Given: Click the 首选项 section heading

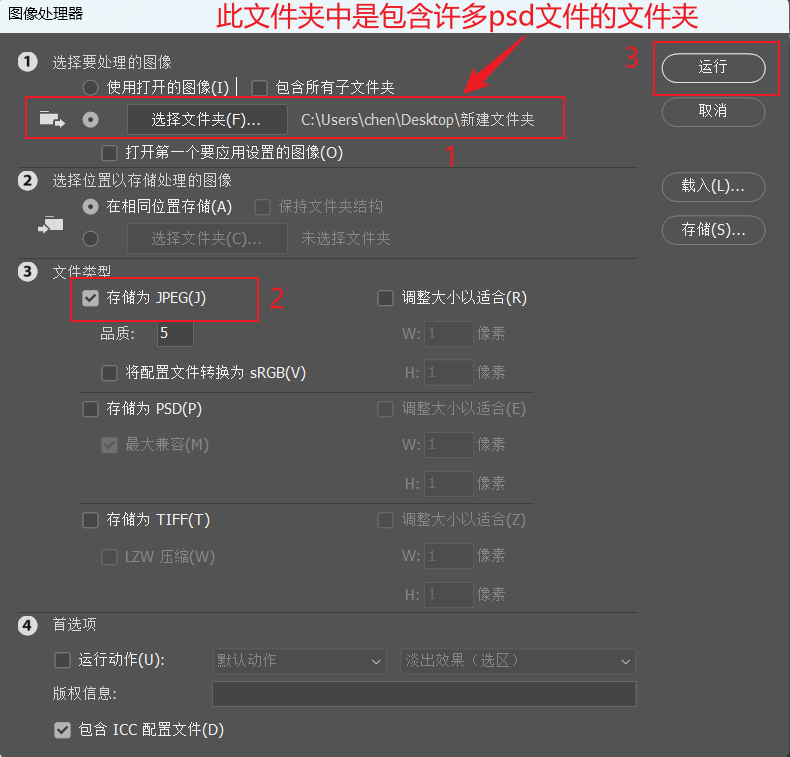Looking at the screenshot, I should [x=74, y=625].
